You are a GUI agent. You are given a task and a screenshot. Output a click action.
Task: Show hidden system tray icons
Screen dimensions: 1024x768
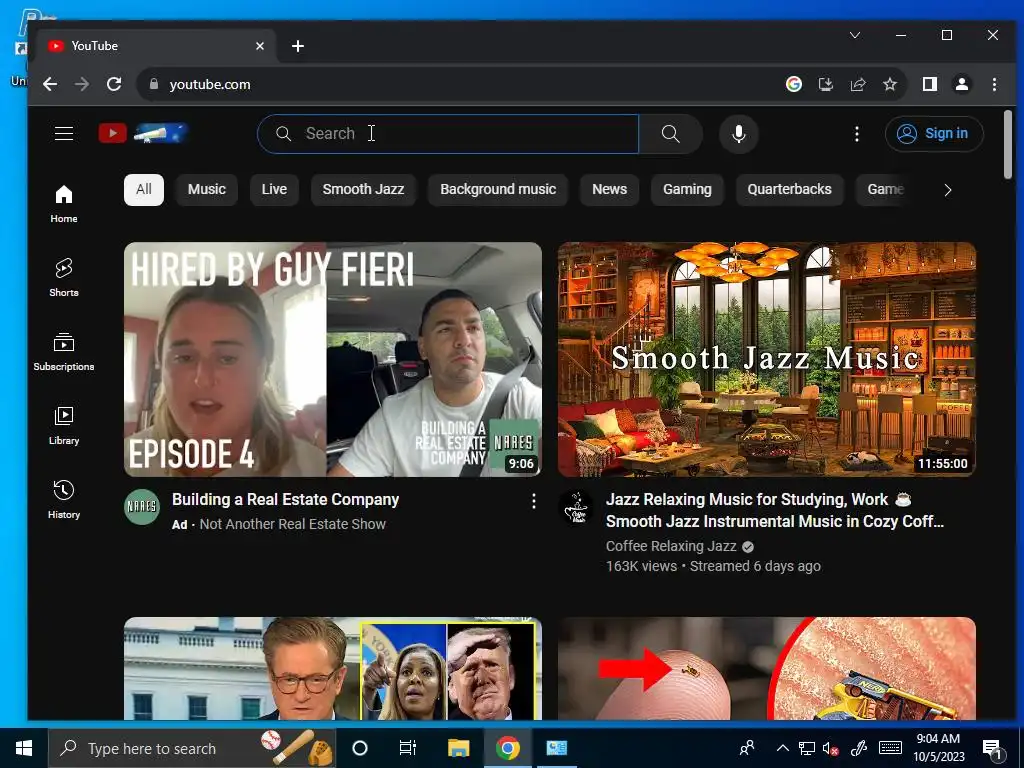[782, 748]
